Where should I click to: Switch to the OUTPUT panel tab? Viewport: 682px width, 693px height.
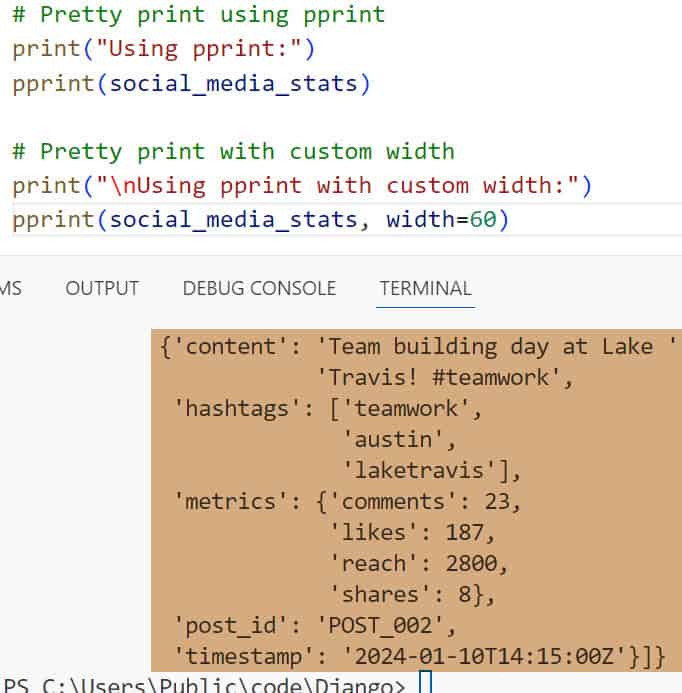tap(101, 288)
